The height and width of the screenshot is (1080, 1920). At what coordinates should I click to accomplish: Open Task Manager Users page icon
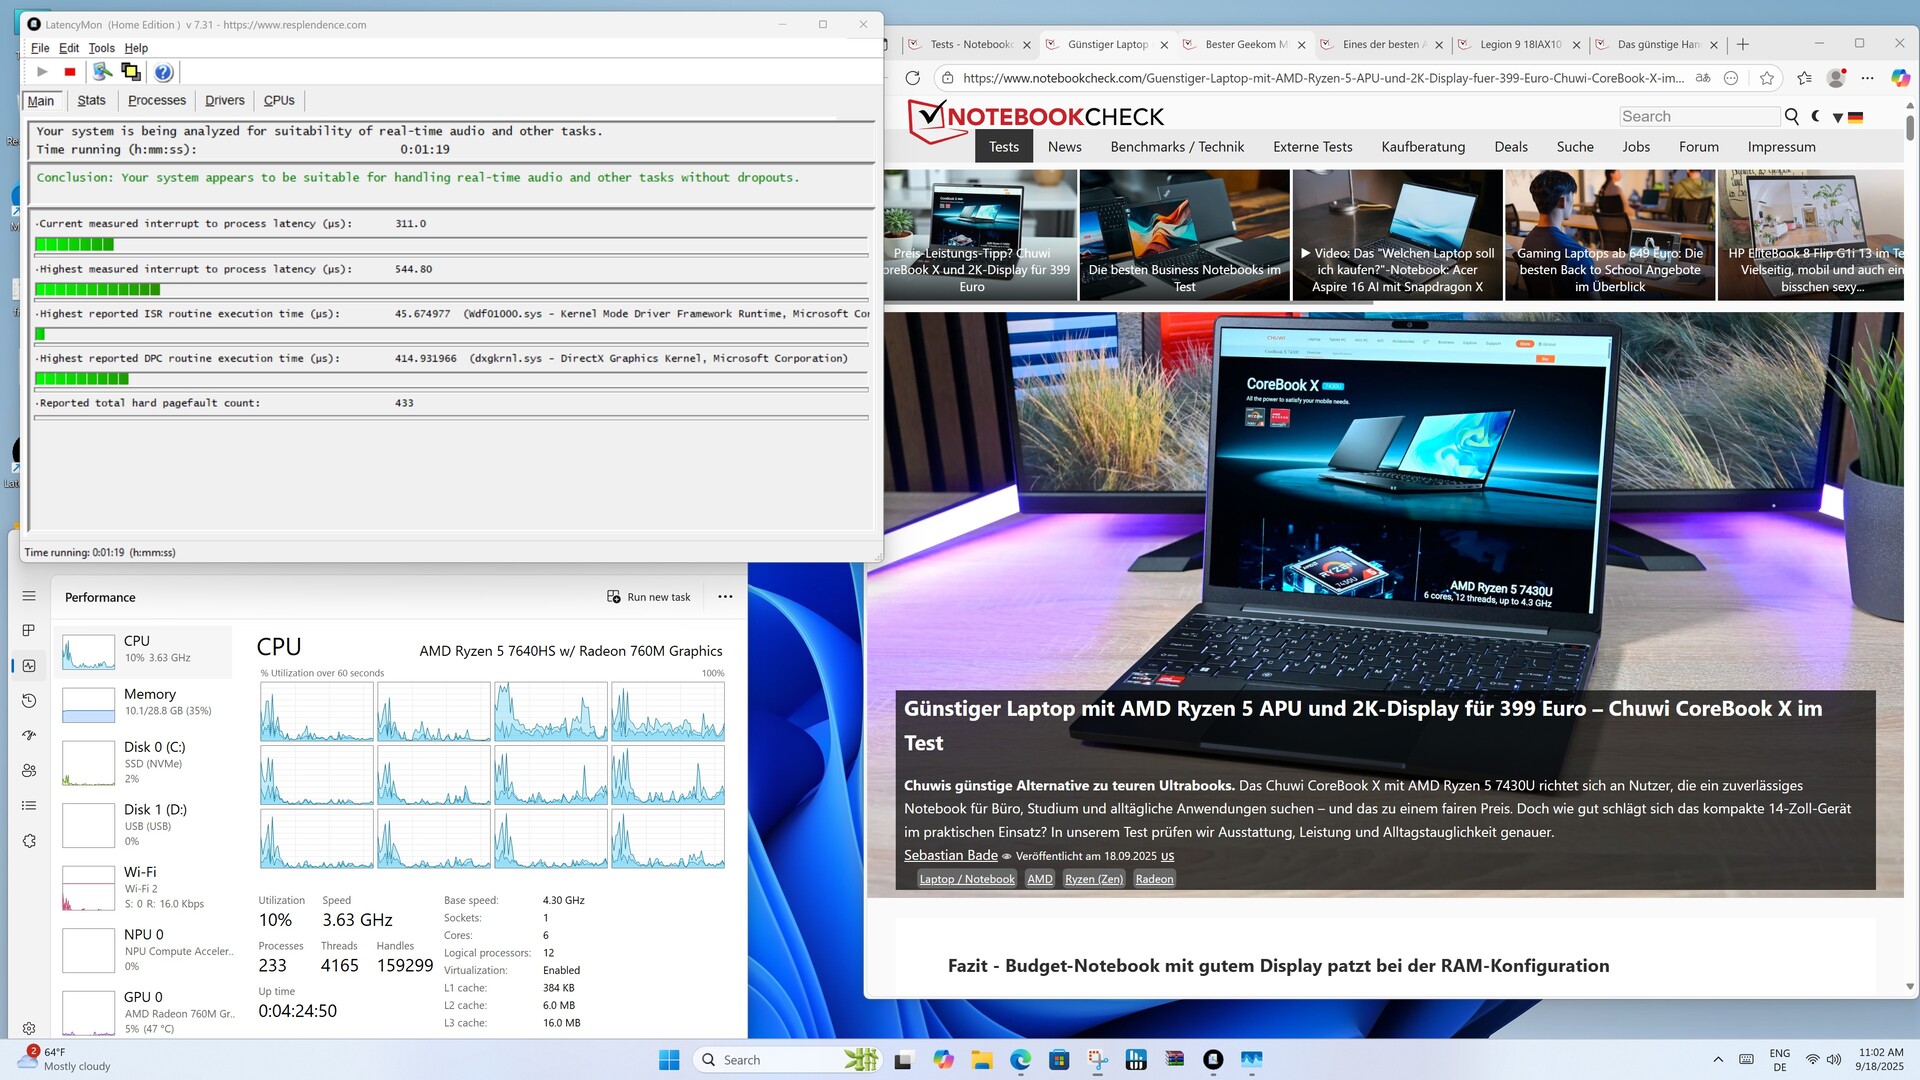click(29, 771)
